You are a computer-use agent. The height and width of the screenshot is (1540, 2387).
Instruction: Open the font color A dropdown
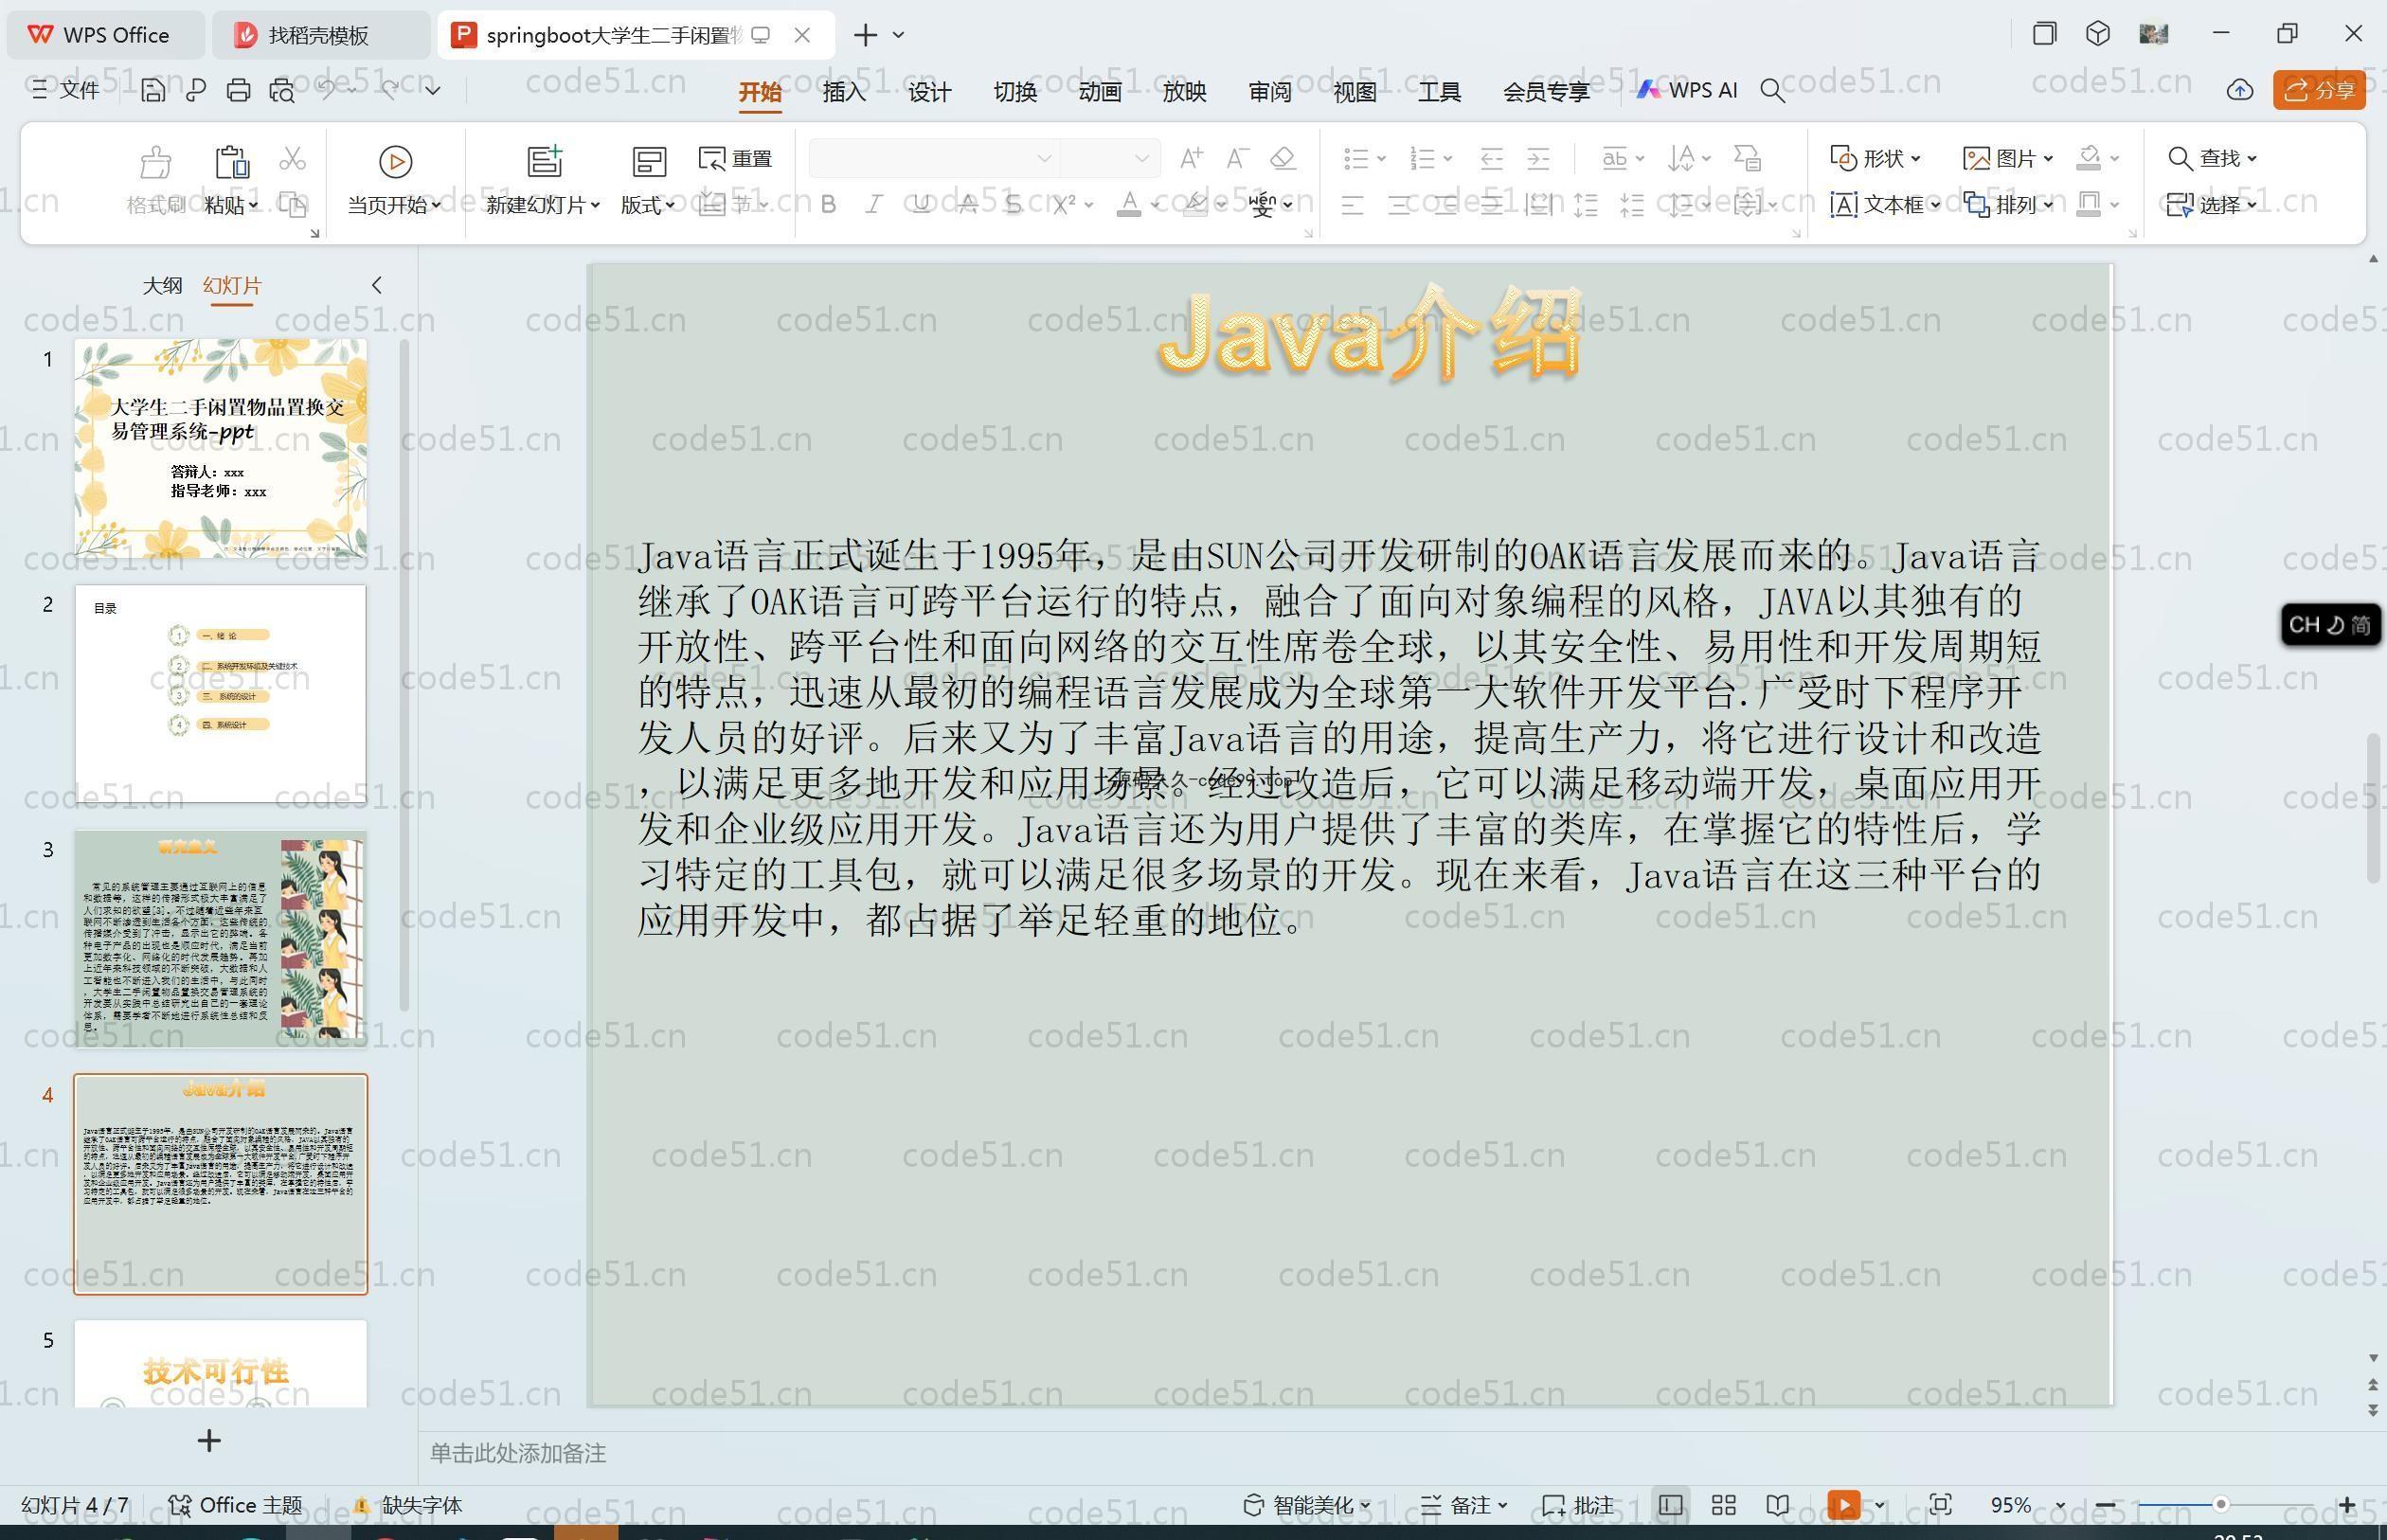pos(1155,205)
